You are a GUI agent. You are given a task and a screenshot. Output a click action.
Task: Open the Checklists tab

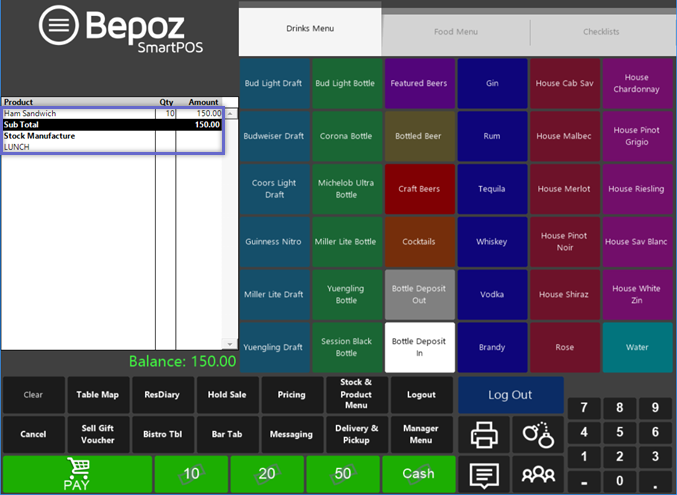(x=601, y=32)
